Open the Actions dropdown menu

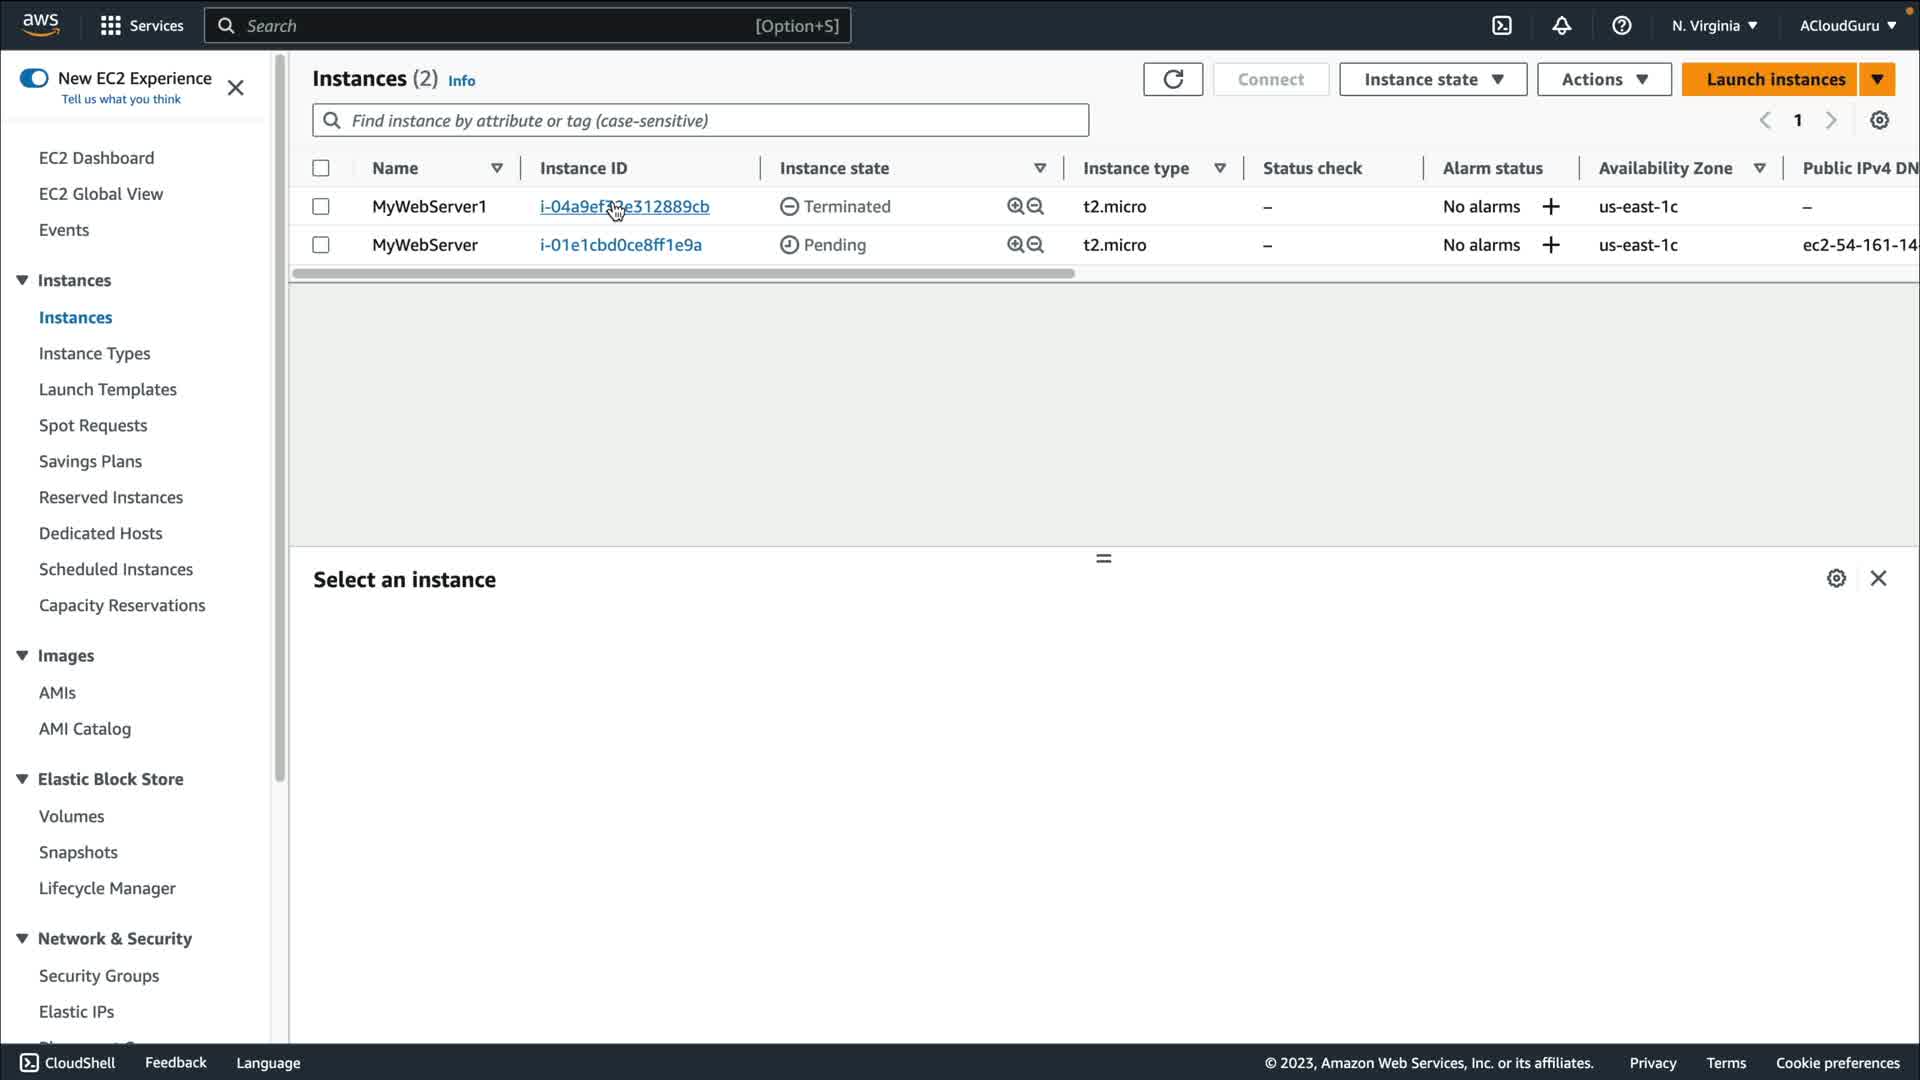tap(1603, 79)
